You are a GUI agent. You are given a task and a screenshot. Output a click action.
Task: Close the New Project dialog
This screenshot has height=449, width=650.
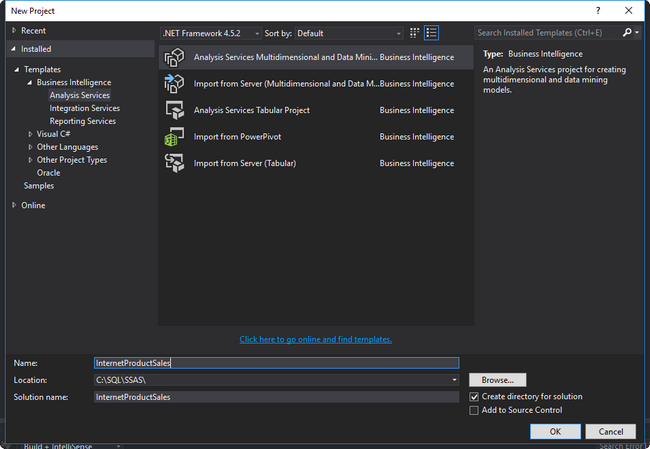tap(628, 11)
